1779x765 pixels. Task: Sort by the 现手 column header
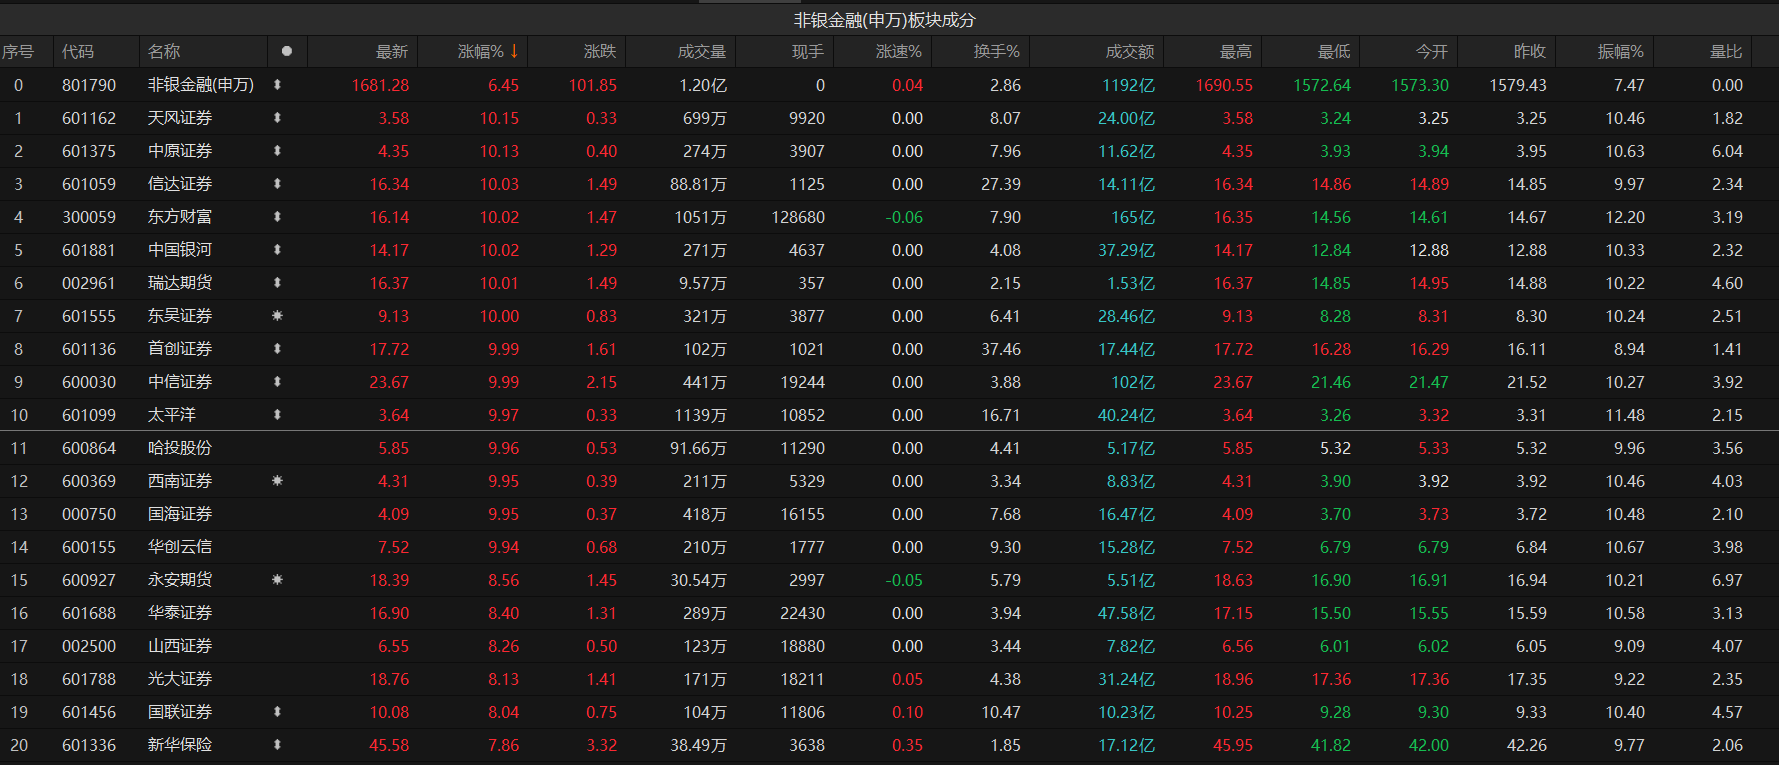(x=808, y=51)
